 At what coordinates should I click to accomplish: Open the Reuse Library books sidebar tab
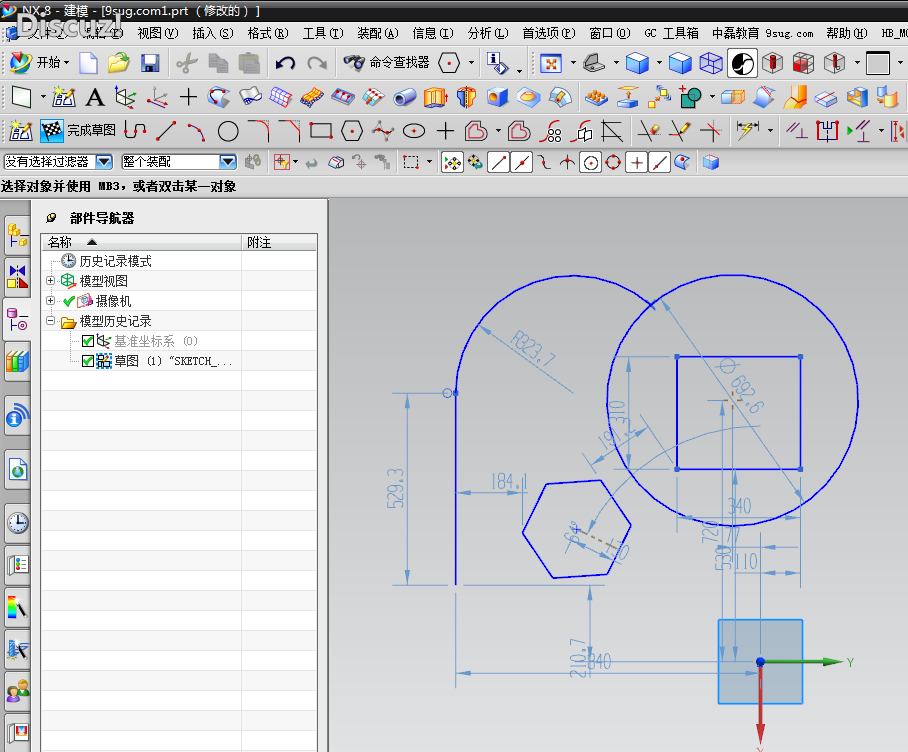coord(17,361)
